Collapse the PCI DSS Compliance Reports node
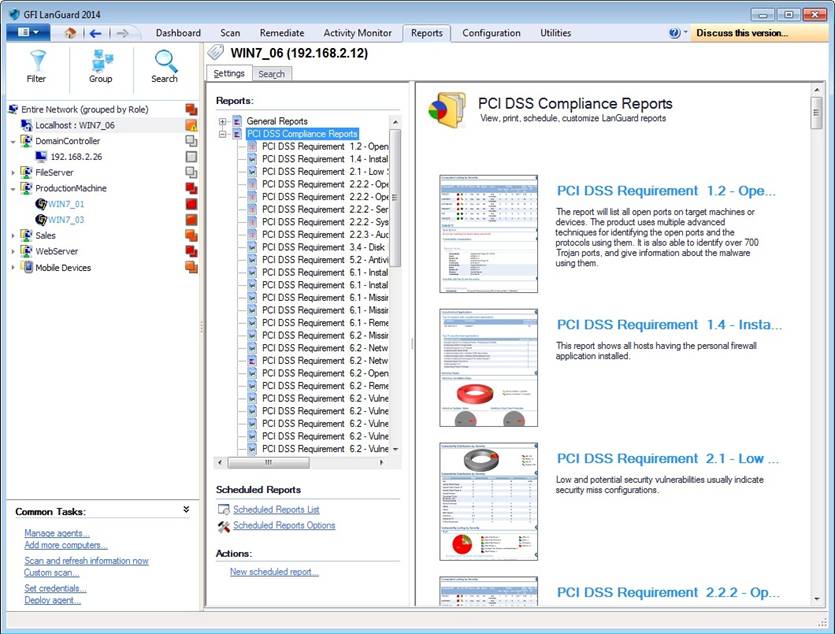This screenshot has height=634, width=835. click(223, 134)
